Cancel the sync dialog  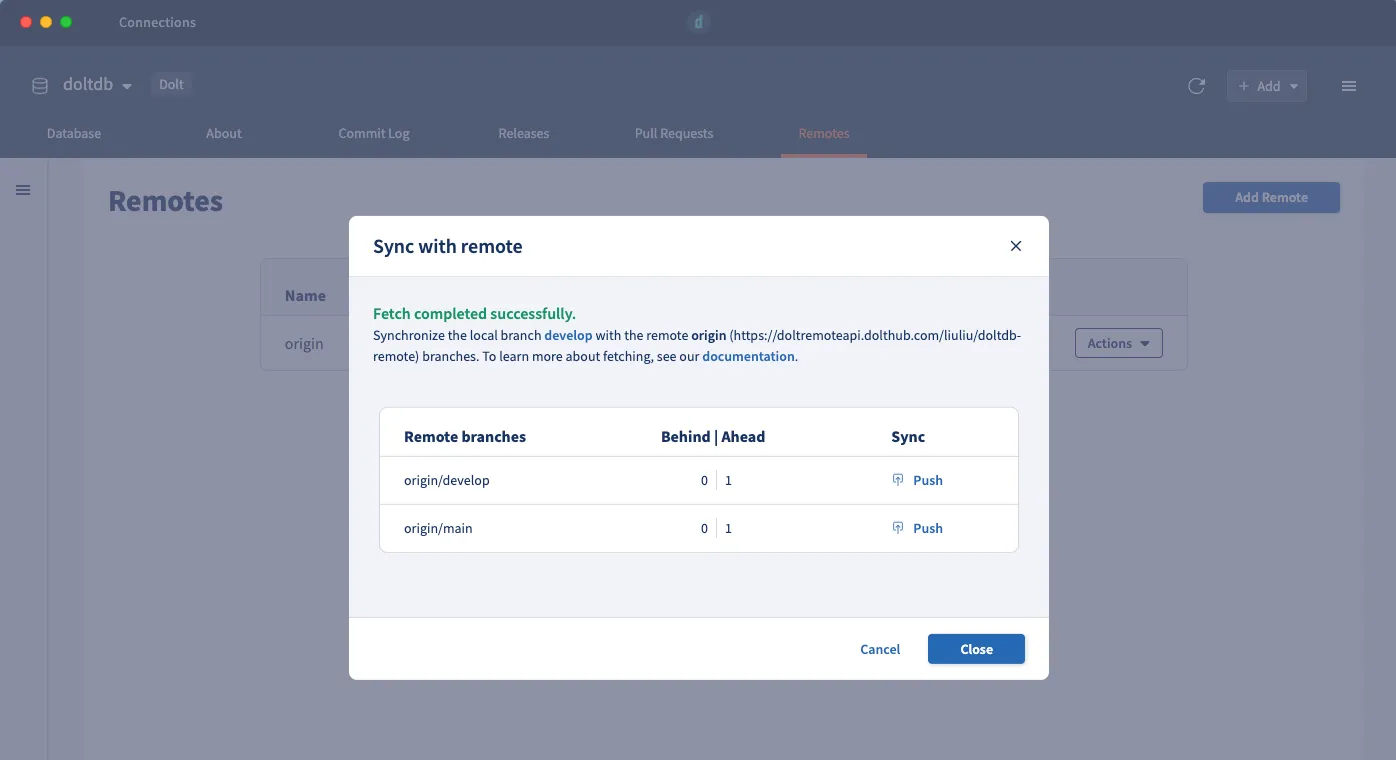[x=880, y=649]
